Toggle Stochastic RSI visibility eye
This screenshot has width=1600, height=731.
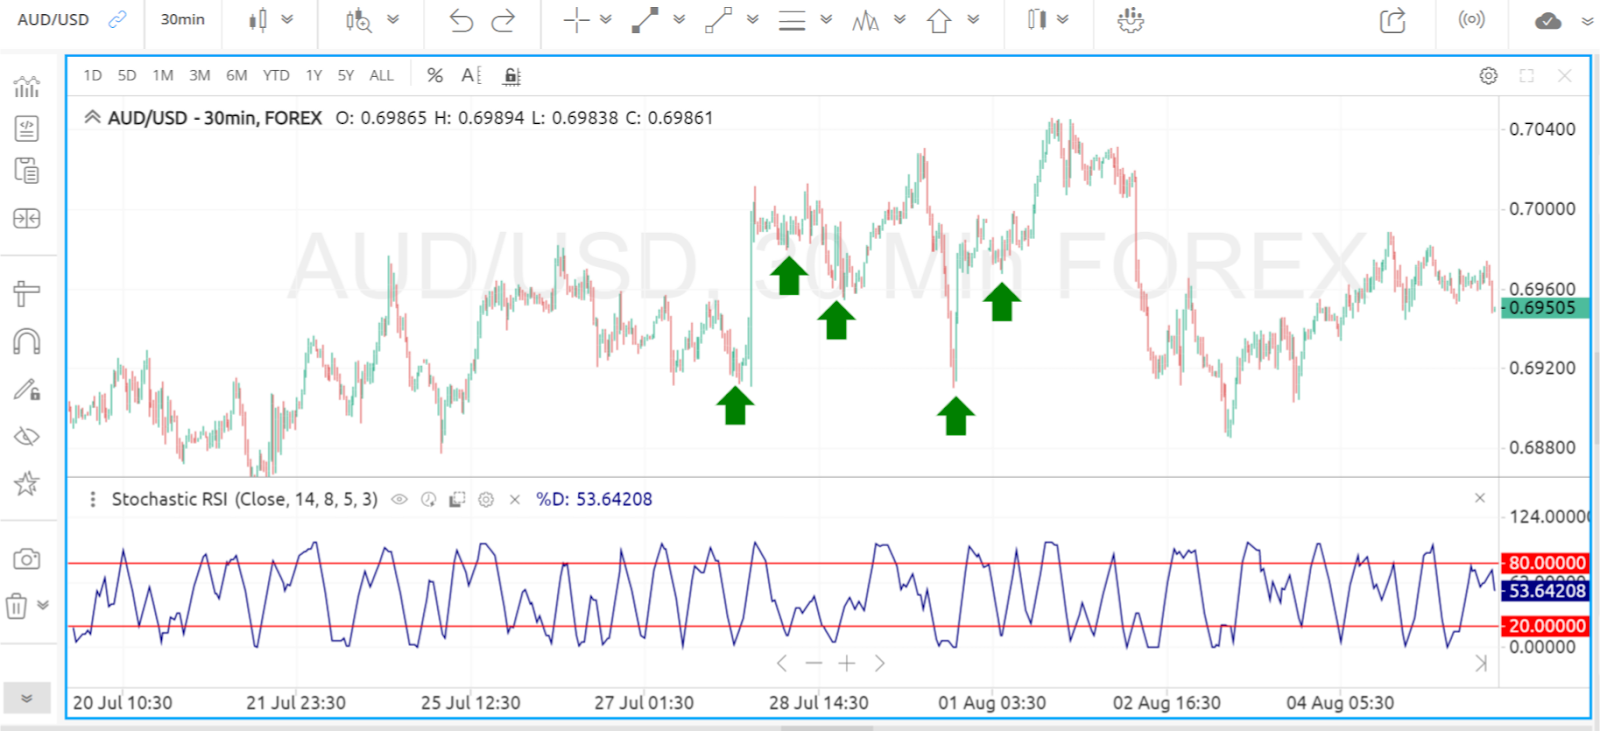(399, 499)
